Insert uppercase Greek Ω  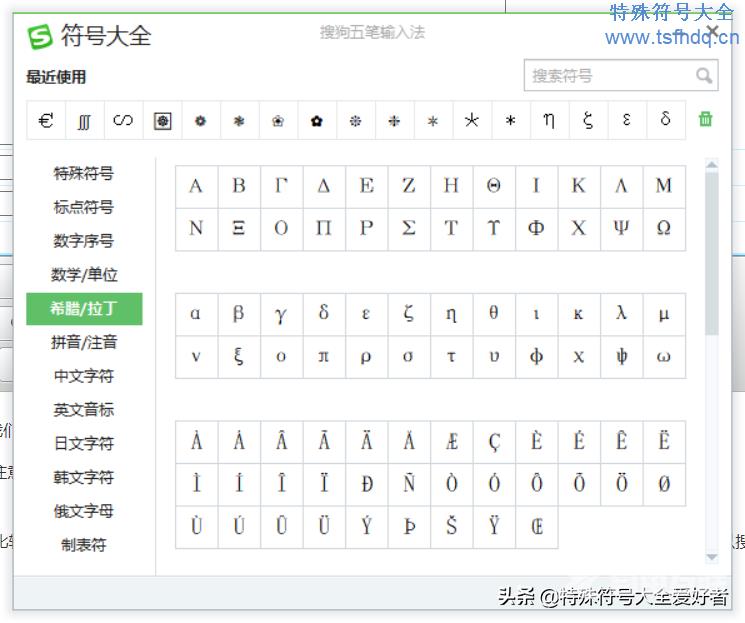664,229
